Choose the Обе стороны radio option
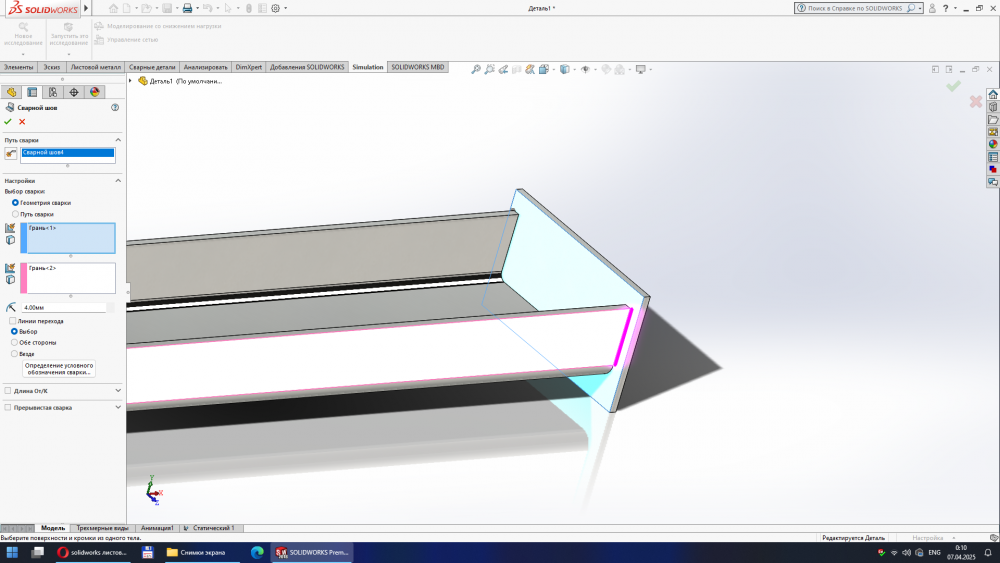 tap(14, 342)
